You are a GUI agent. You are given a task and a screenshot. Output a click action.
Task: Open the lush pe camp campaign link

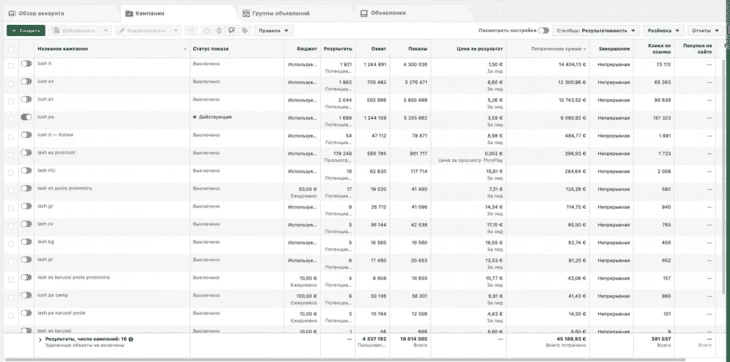[53, 295]
